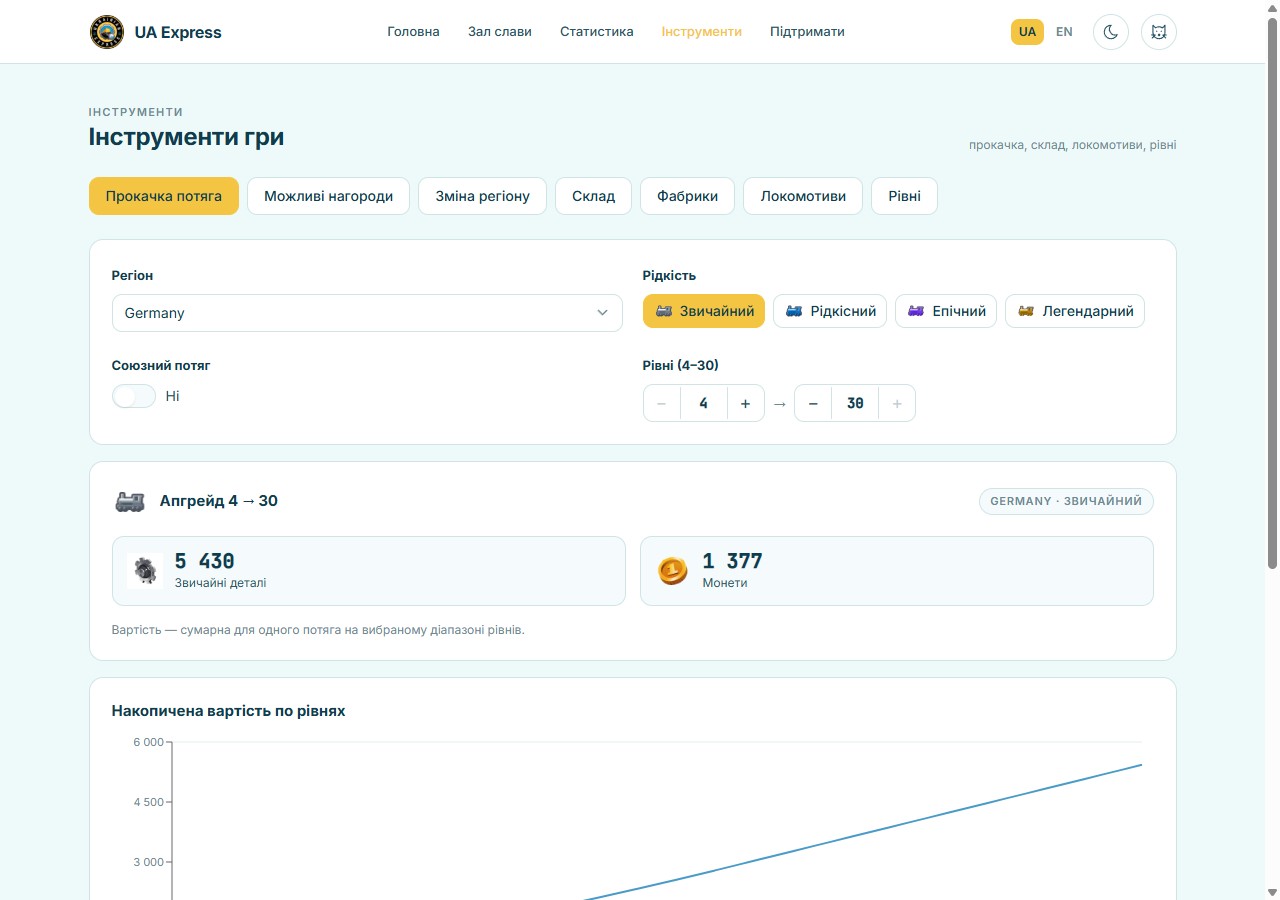Click the Апгрейд 4 → 30 title
1280x900 pixels.
click(x=219, y=501)
